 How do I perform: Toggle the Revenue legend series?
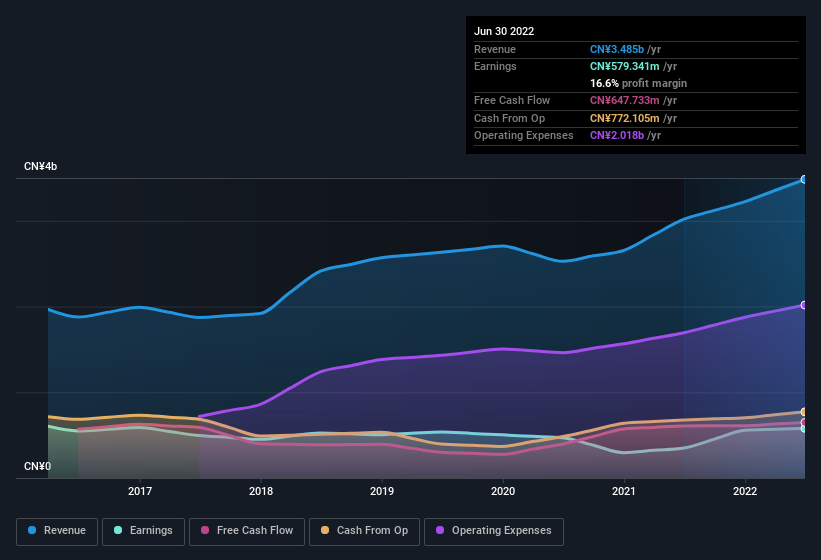point(58,531)
